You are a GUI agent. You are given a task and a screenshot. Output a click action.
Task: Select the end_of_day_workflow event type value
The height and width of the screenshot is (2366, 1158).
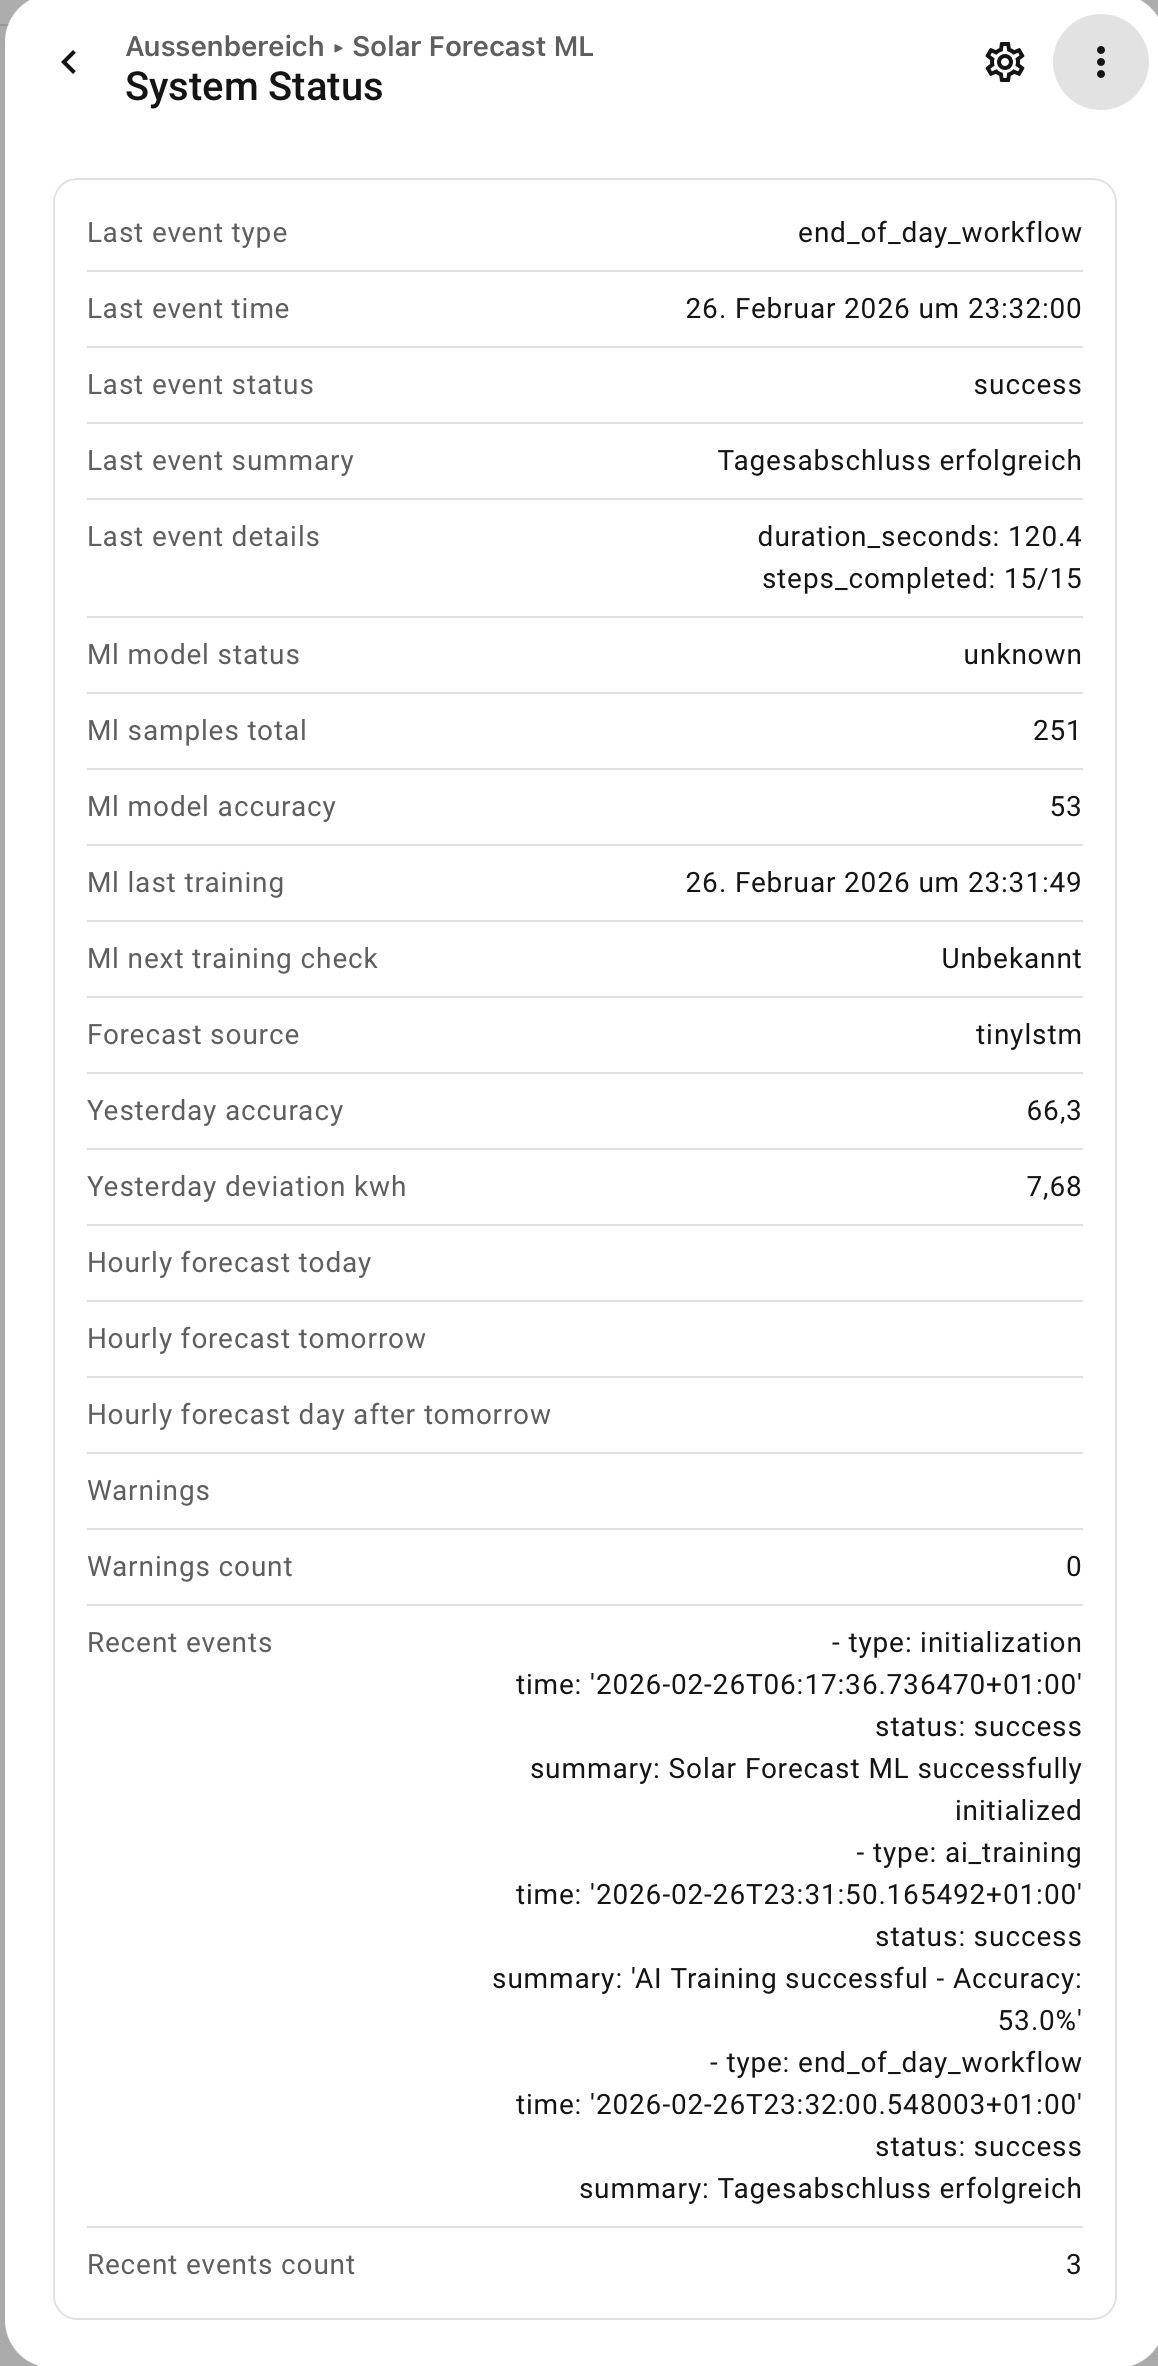[939, 233]
